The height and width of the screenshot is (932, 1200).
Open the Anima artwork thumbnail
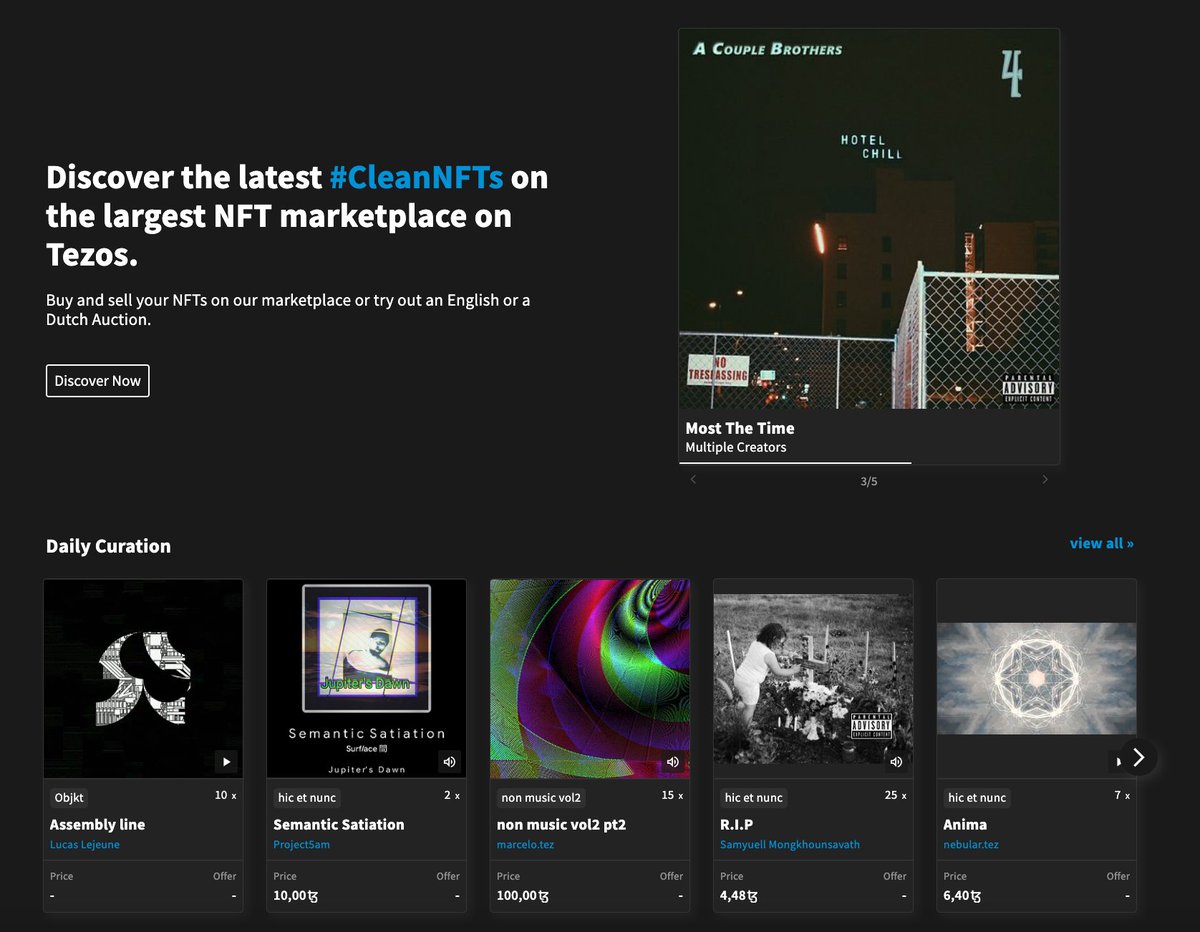(1036, 679)
